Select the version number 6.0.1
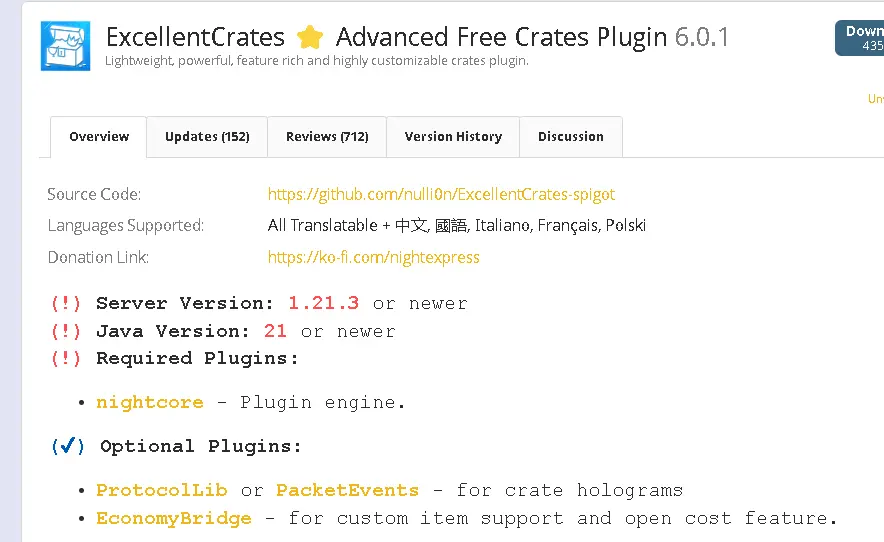The image size is (884, 542). click(x=702, y=37)
